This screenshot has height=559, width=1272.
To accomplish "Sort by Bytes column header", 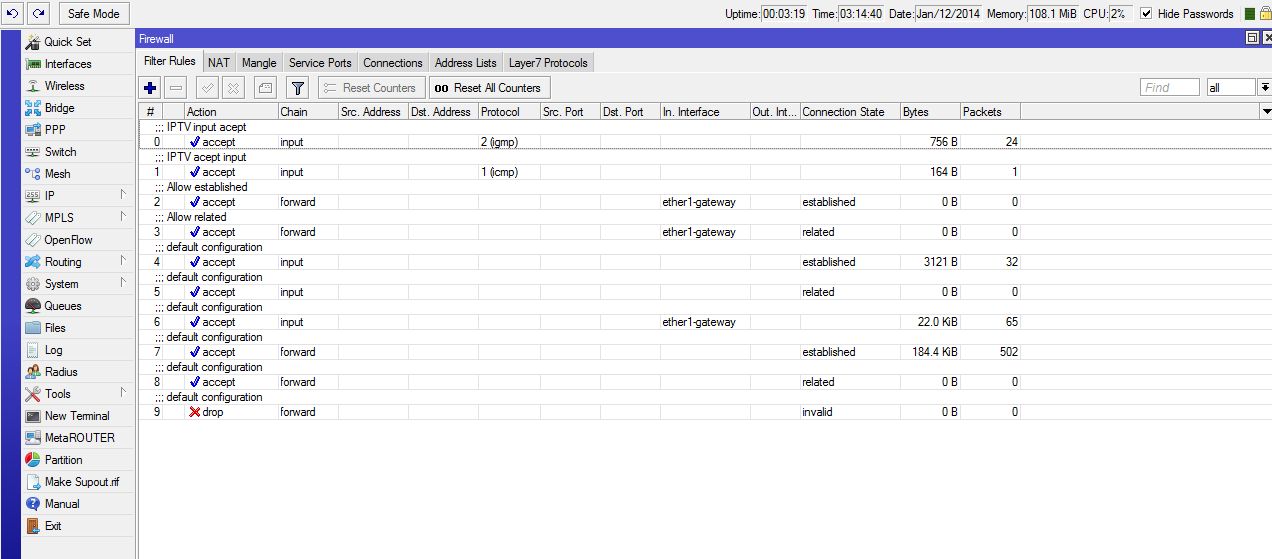I will (930, 112).
